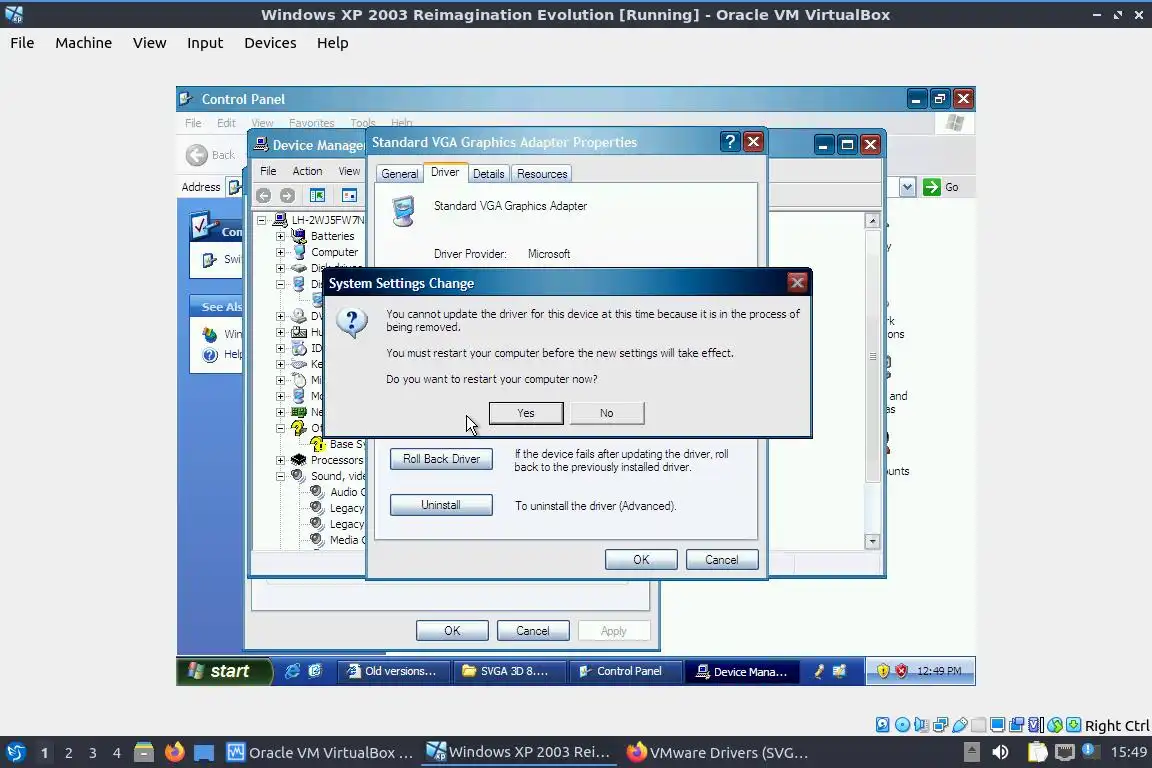Open the Control Panel address bar dropdown arrow

[907, 187]
